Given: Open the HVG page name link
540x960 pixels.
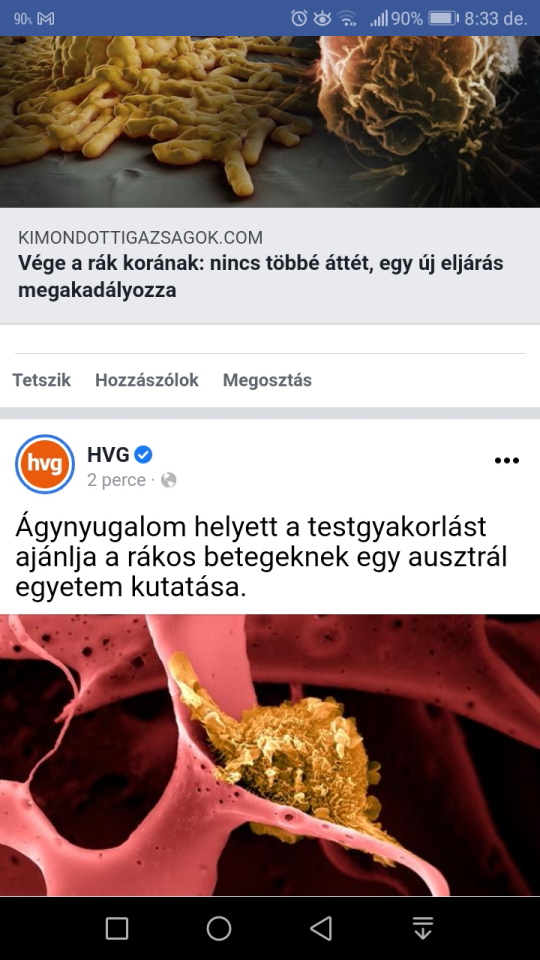Looking at the screenshot, I should (108, 455).
